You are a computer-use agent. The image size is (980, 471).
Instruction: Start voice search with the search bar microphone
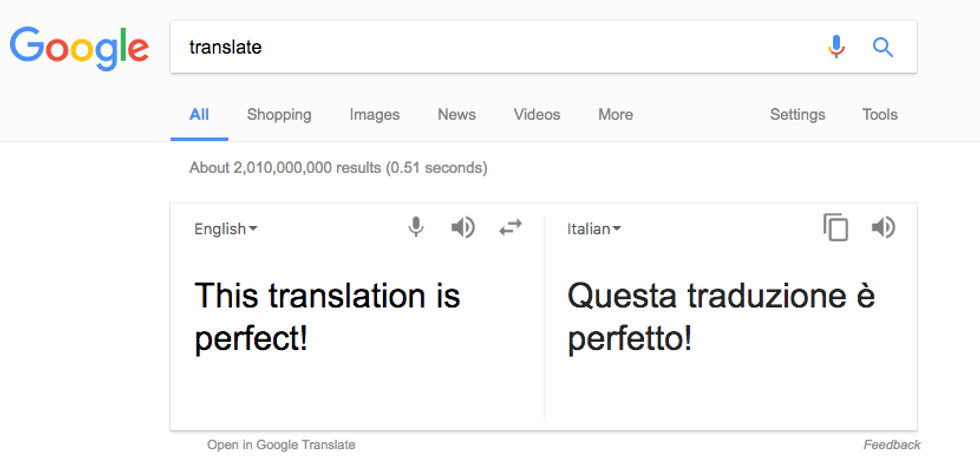[836, 47]
